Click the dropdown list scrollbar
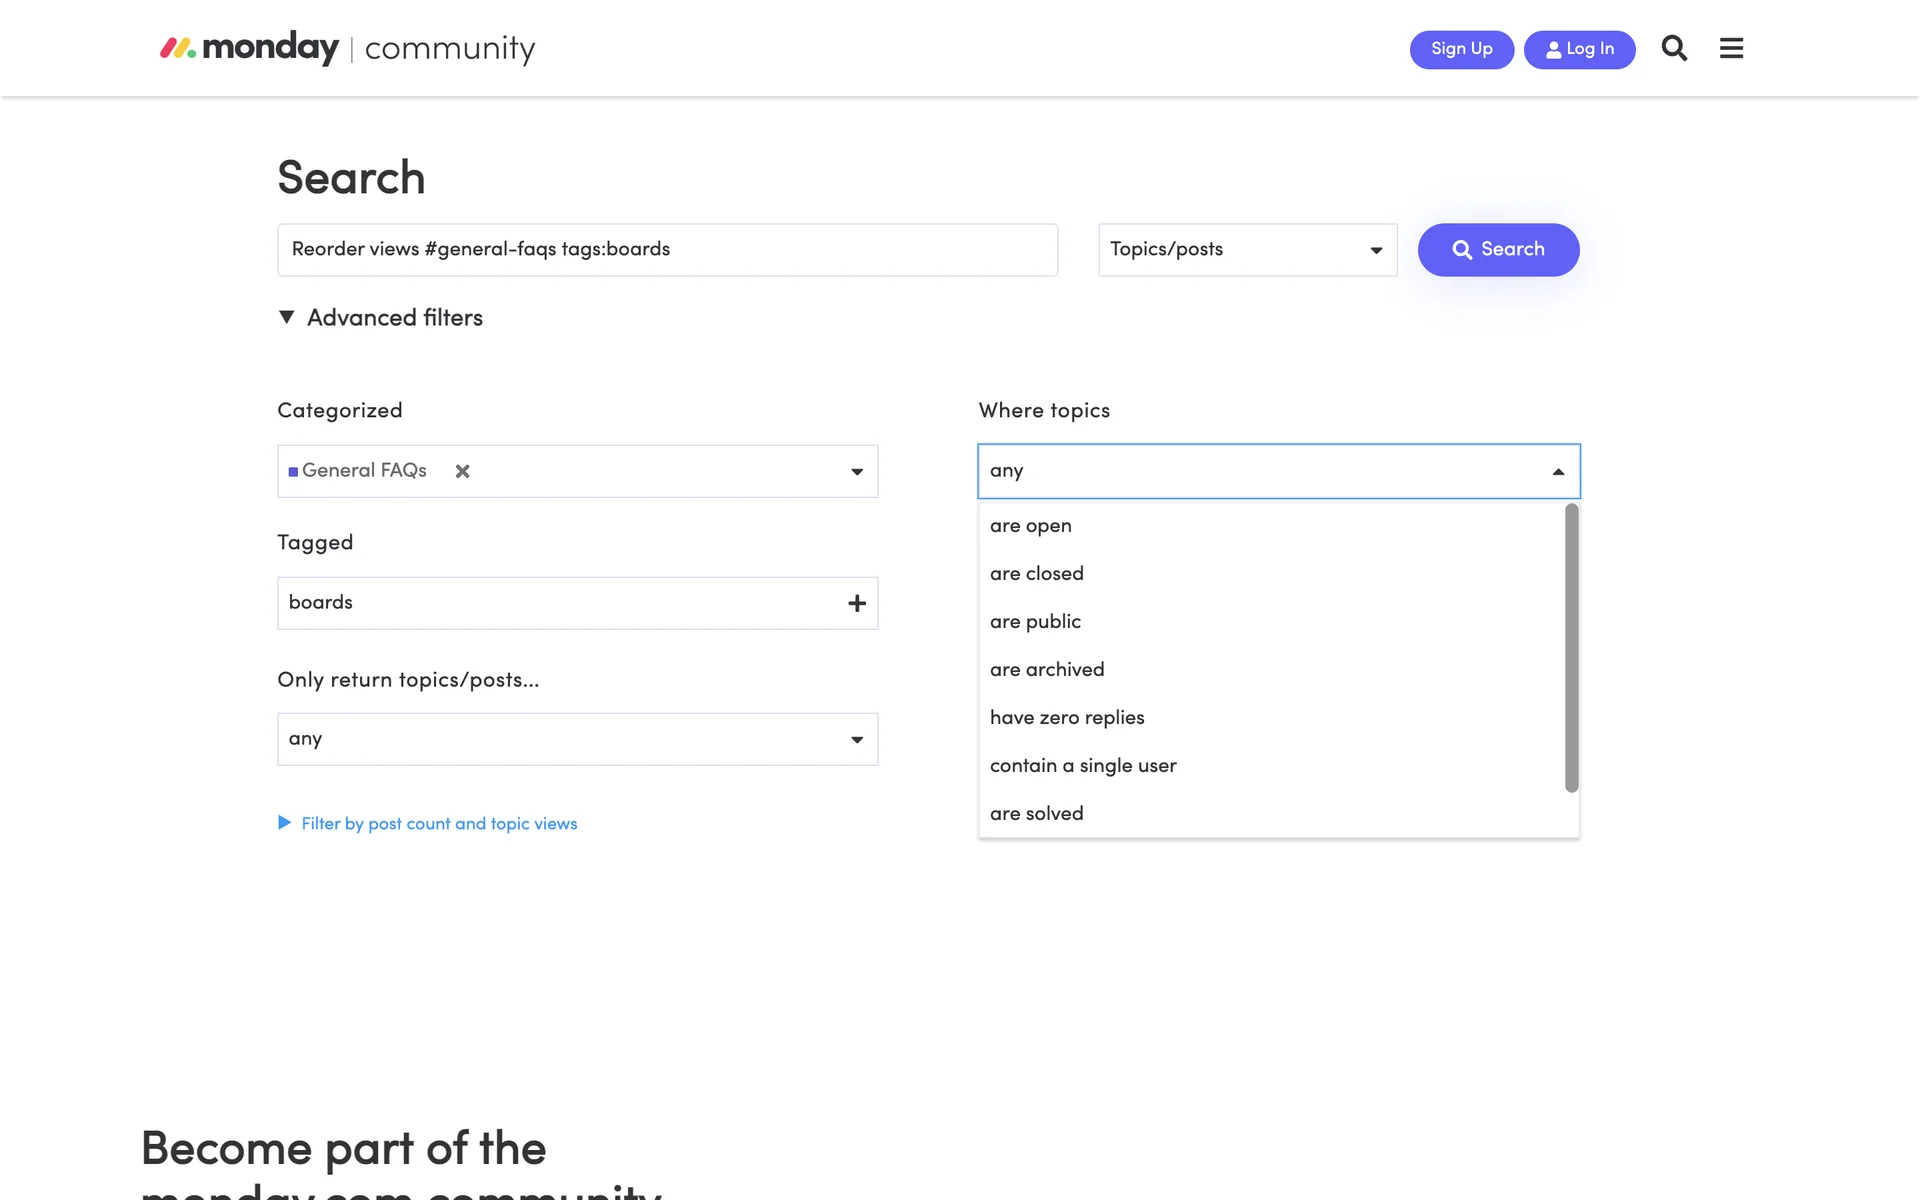This screenshot has width=1920, height=1200. [x=1571, y=648]
